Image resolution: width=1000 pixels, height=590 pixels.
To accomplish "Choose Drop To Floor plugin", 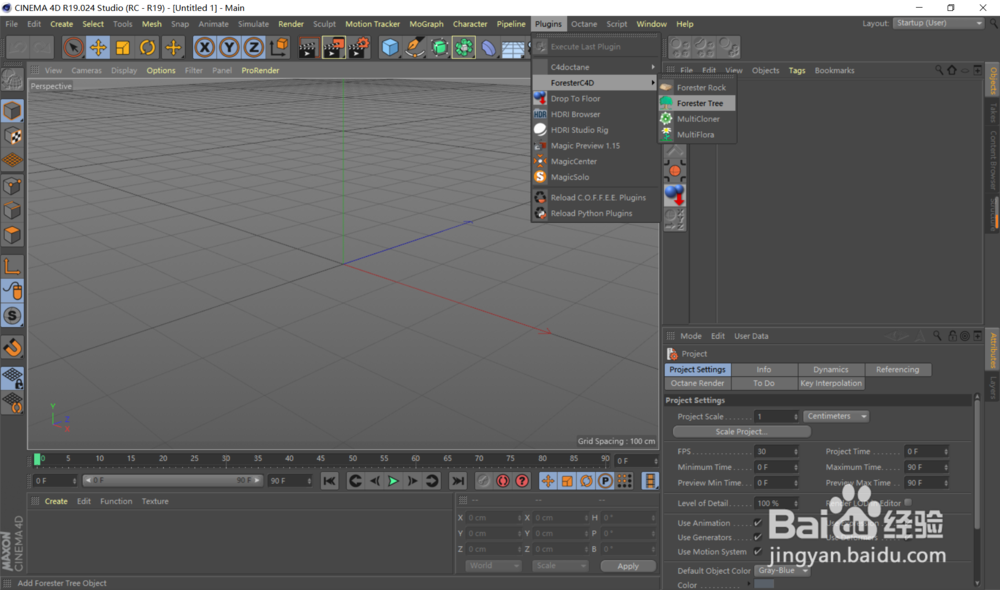I will [595, 99].
